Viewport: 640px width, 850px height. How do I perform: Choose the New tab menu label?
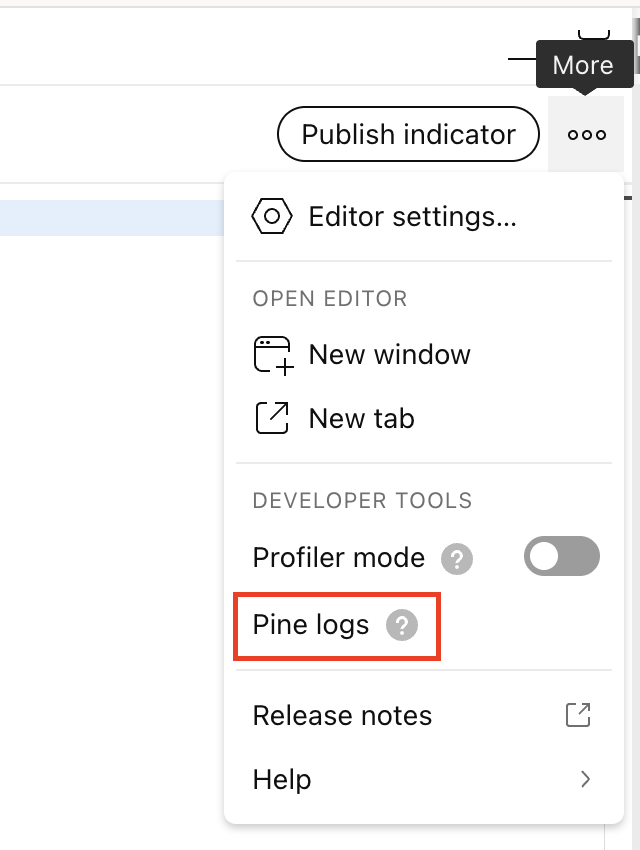[x=361, y=418]
